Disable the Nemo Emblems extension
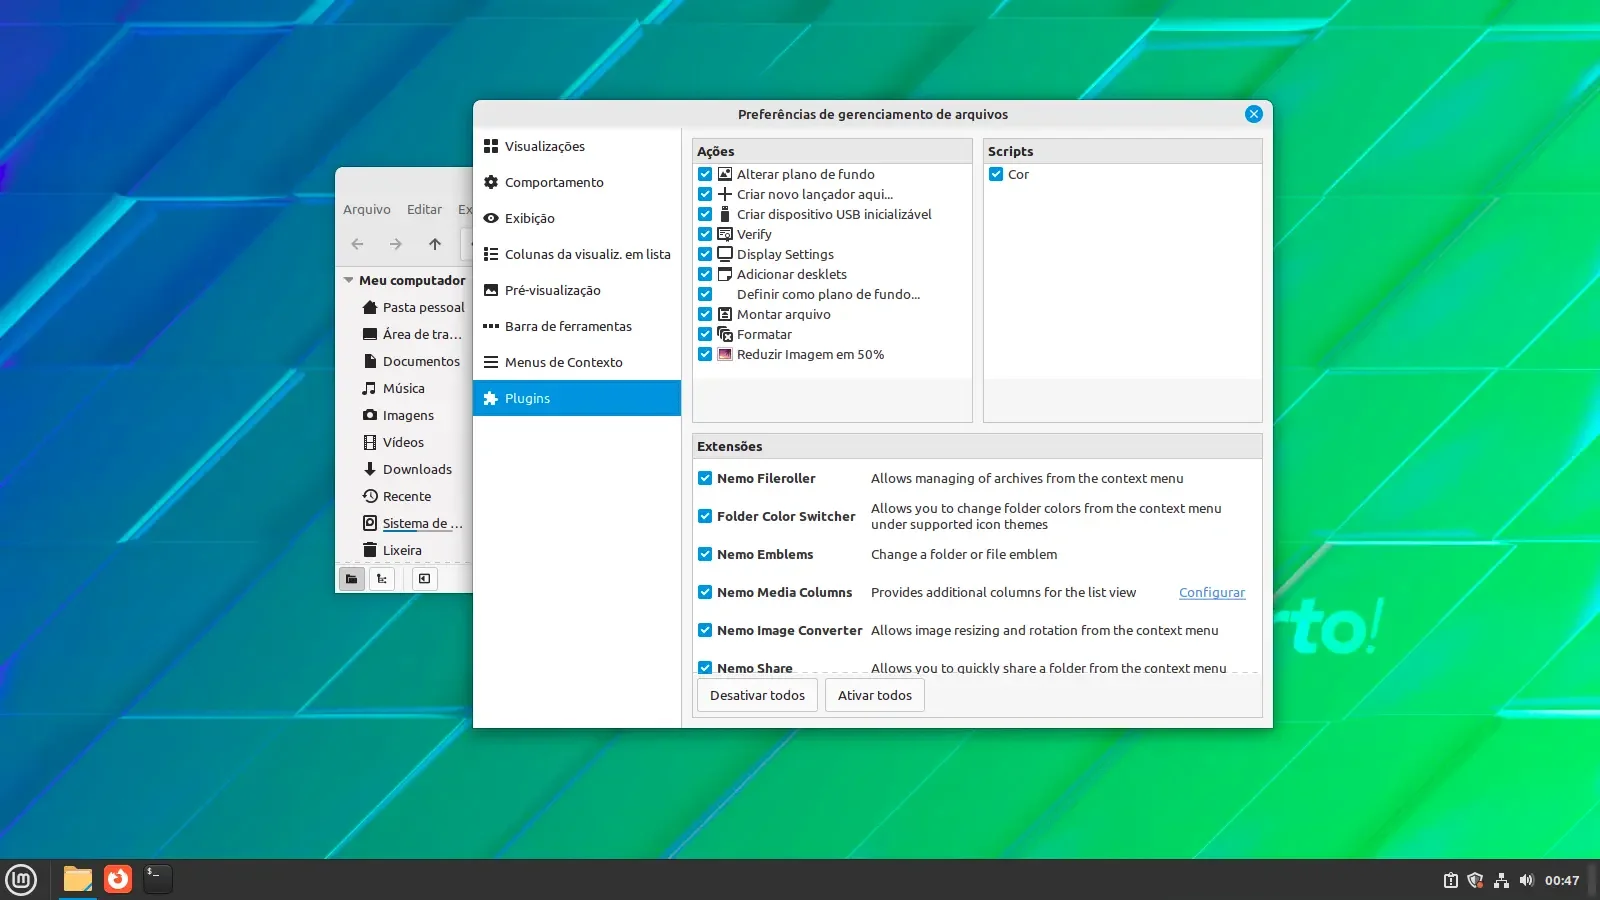This screenshot has width=1600, height=900. tap(705, 554)
